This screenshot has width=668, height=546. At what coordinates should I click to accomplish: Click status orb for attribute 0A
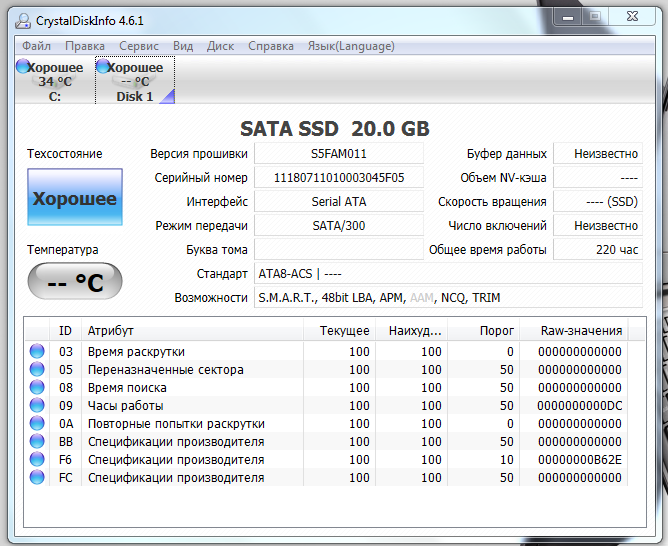point(37,423)
